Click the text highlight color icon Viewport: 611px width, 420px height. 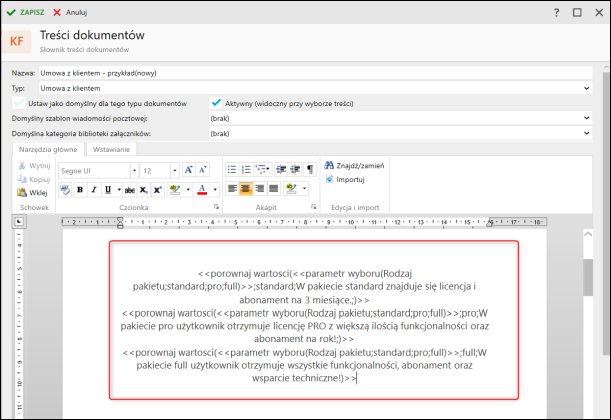pos(175,190)
